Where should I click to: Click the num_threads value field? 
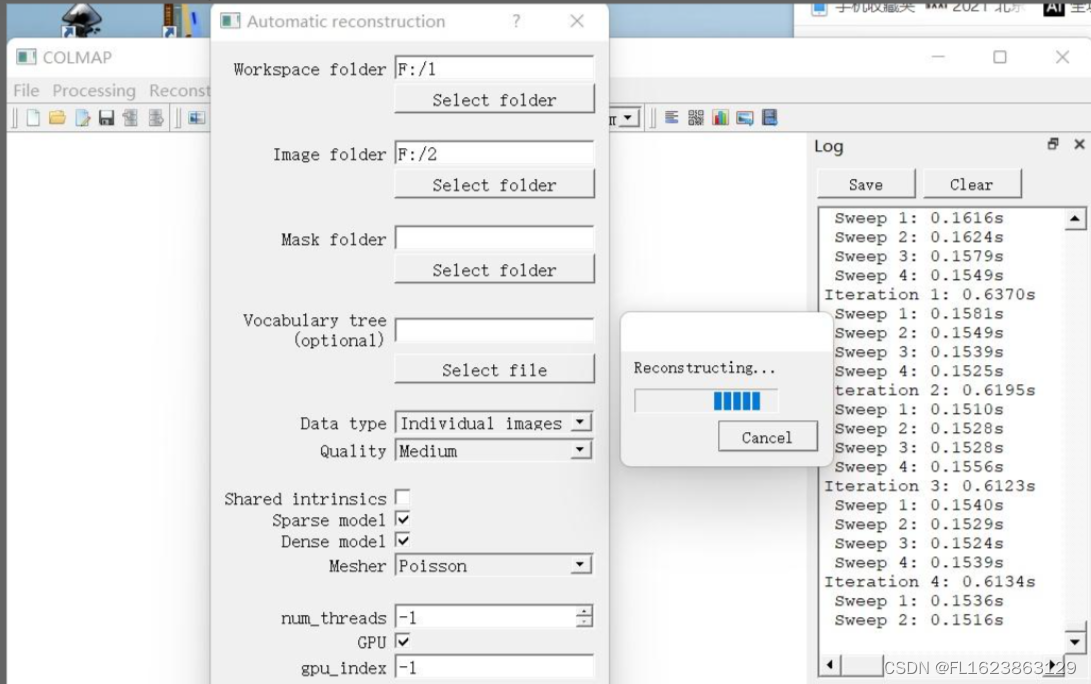tap(485, 617)
